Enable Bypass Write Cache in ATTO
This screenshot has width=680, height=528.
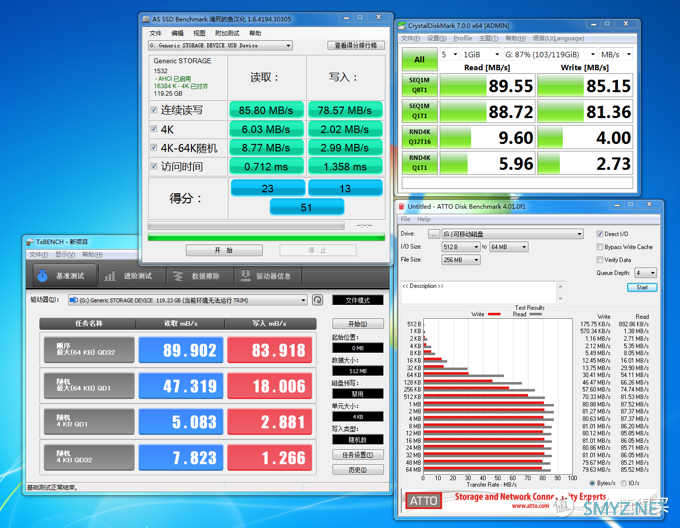click(x=600, y=247)
